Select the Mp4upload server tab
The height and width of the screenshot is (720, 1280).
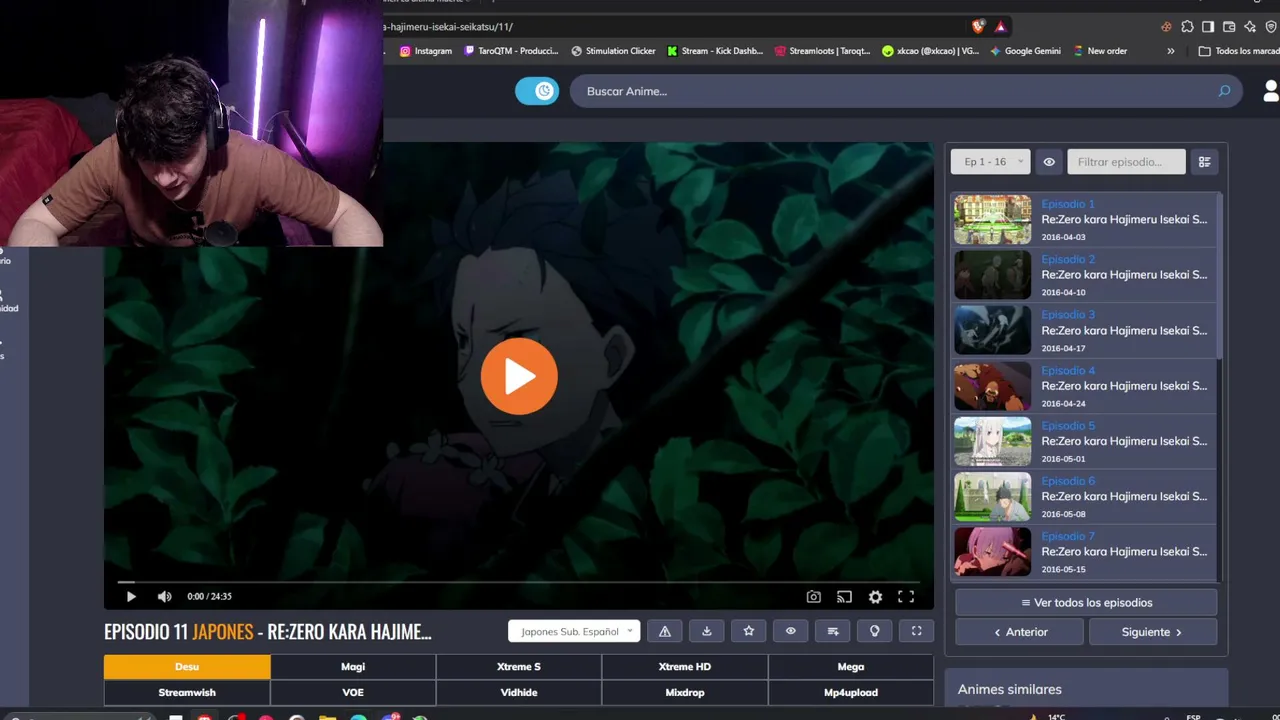[x=851, y=693]
